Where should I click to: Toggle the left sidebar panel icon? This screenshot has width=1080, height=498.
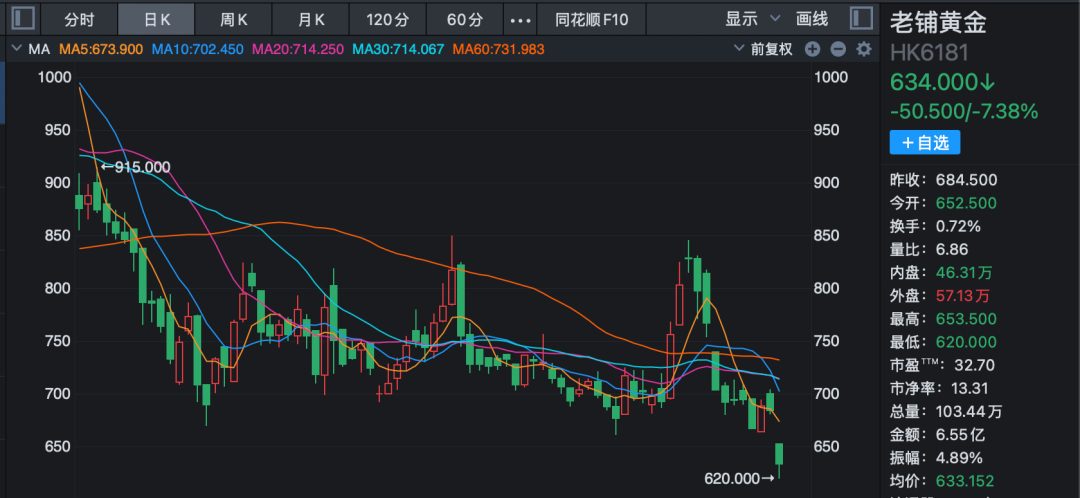[x=24, y=19]
